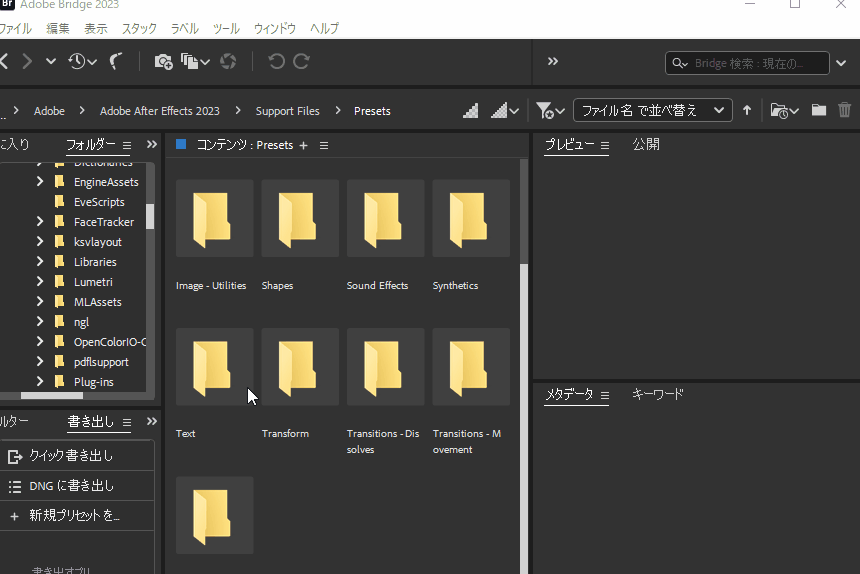
Task: Open the Export panel menu icon
Action: click(x=127, y=422)
